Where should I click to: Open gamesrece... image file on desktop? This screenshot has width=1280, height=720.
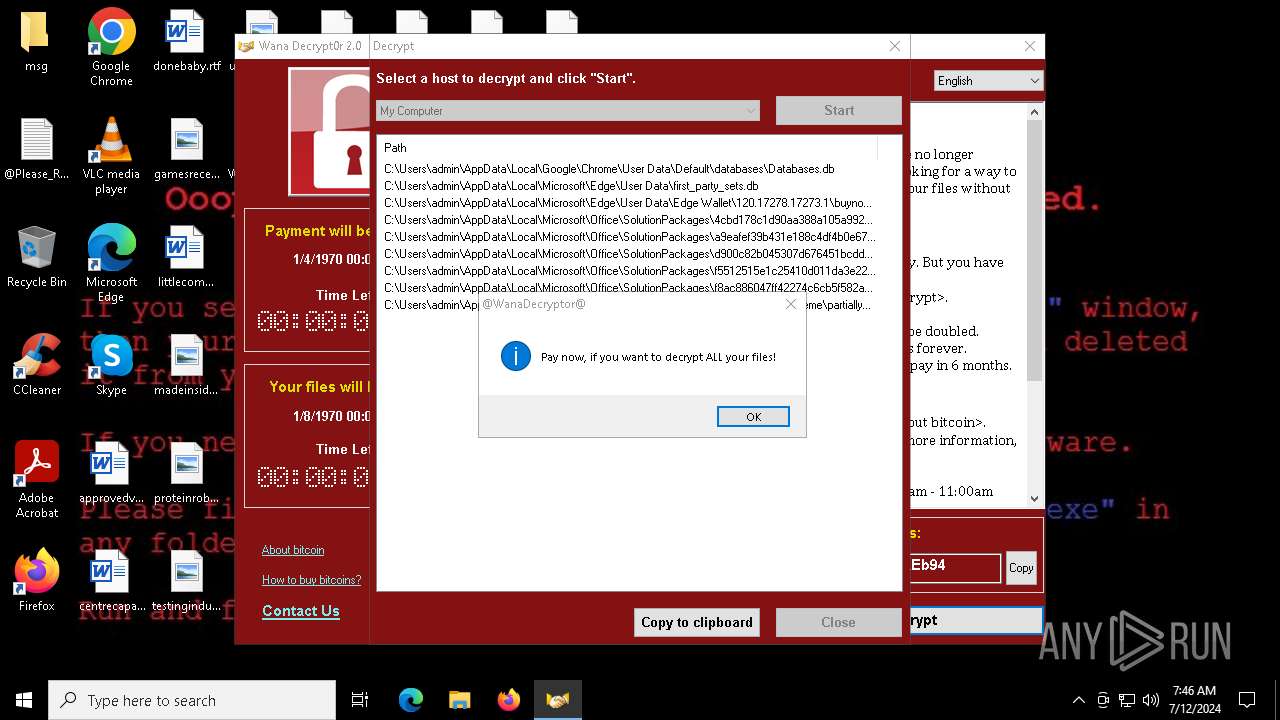pos(186,150)
